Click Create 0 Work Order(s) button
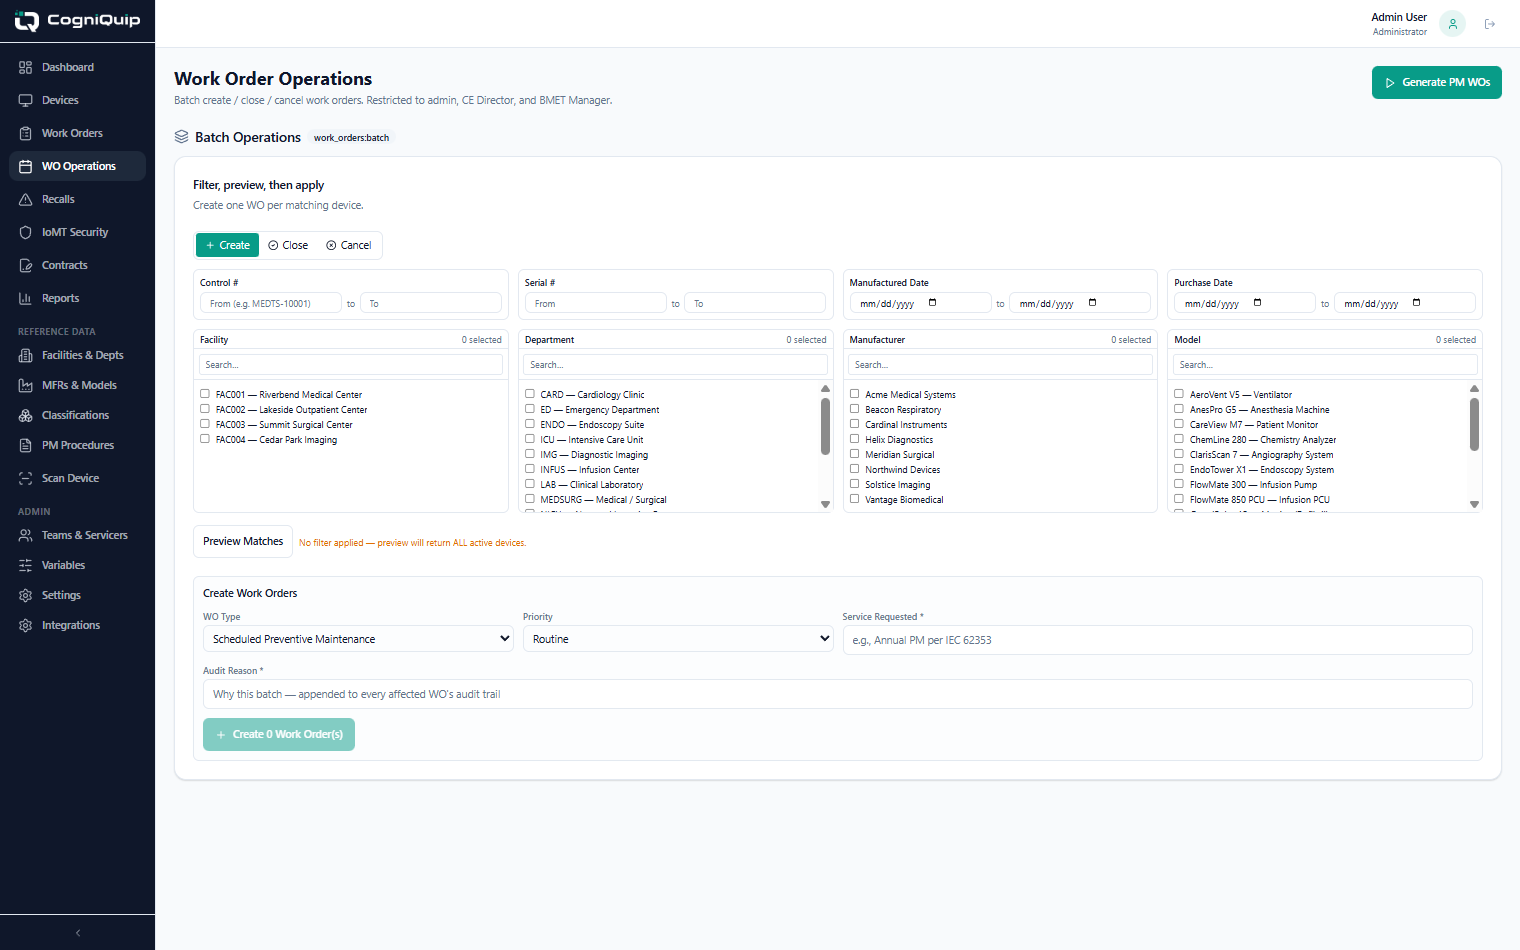The height and width of the screenshot is (950, 1520). [279, 734]
